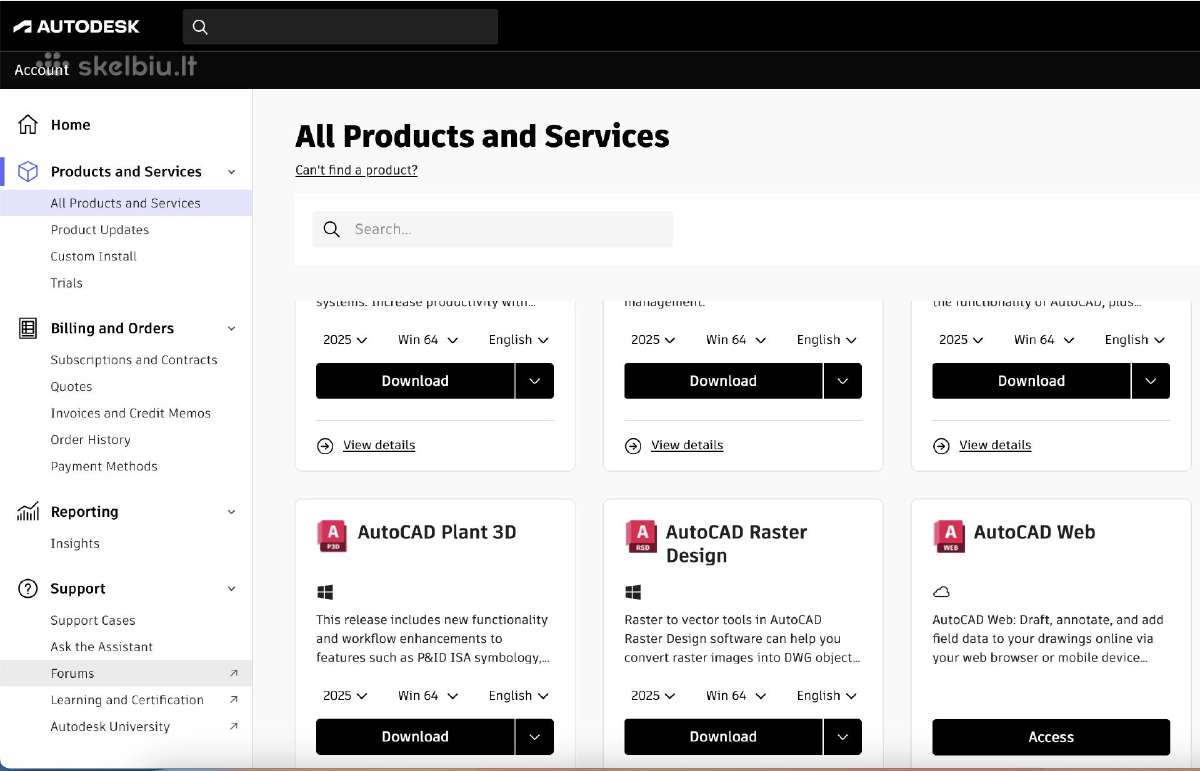1200x771 pixels.
Task: Click the Home house icon
Action: tap(28, 125)
